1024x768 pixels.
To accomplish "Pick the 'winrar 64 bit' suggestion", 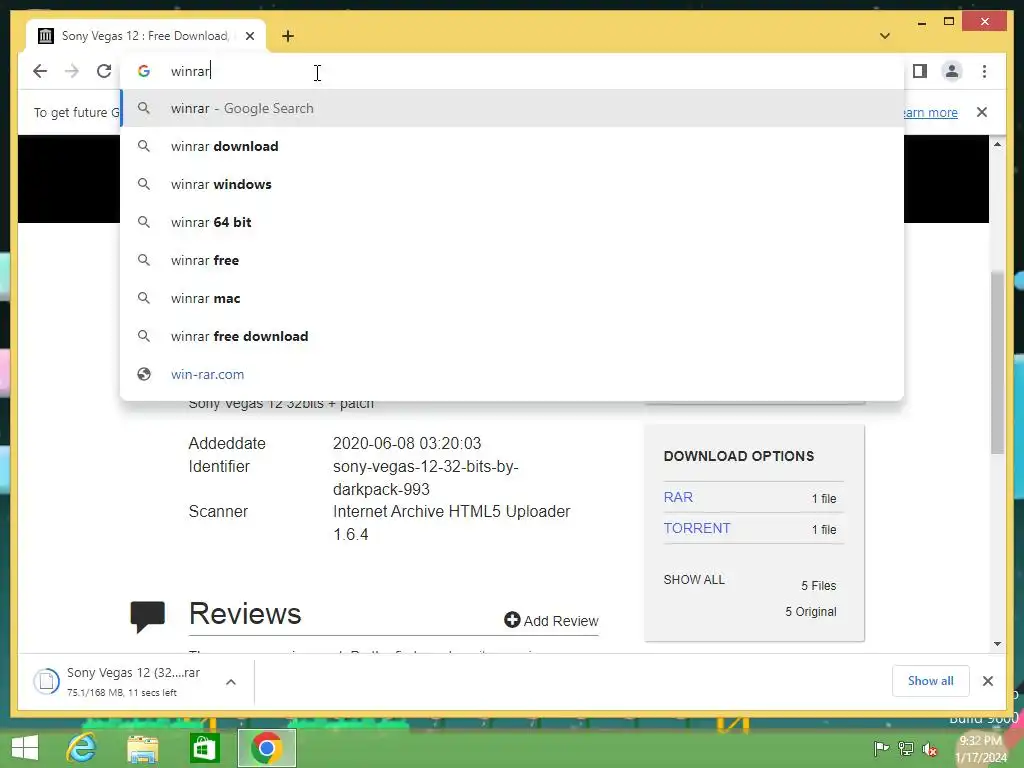I will (x=513, y=222).
